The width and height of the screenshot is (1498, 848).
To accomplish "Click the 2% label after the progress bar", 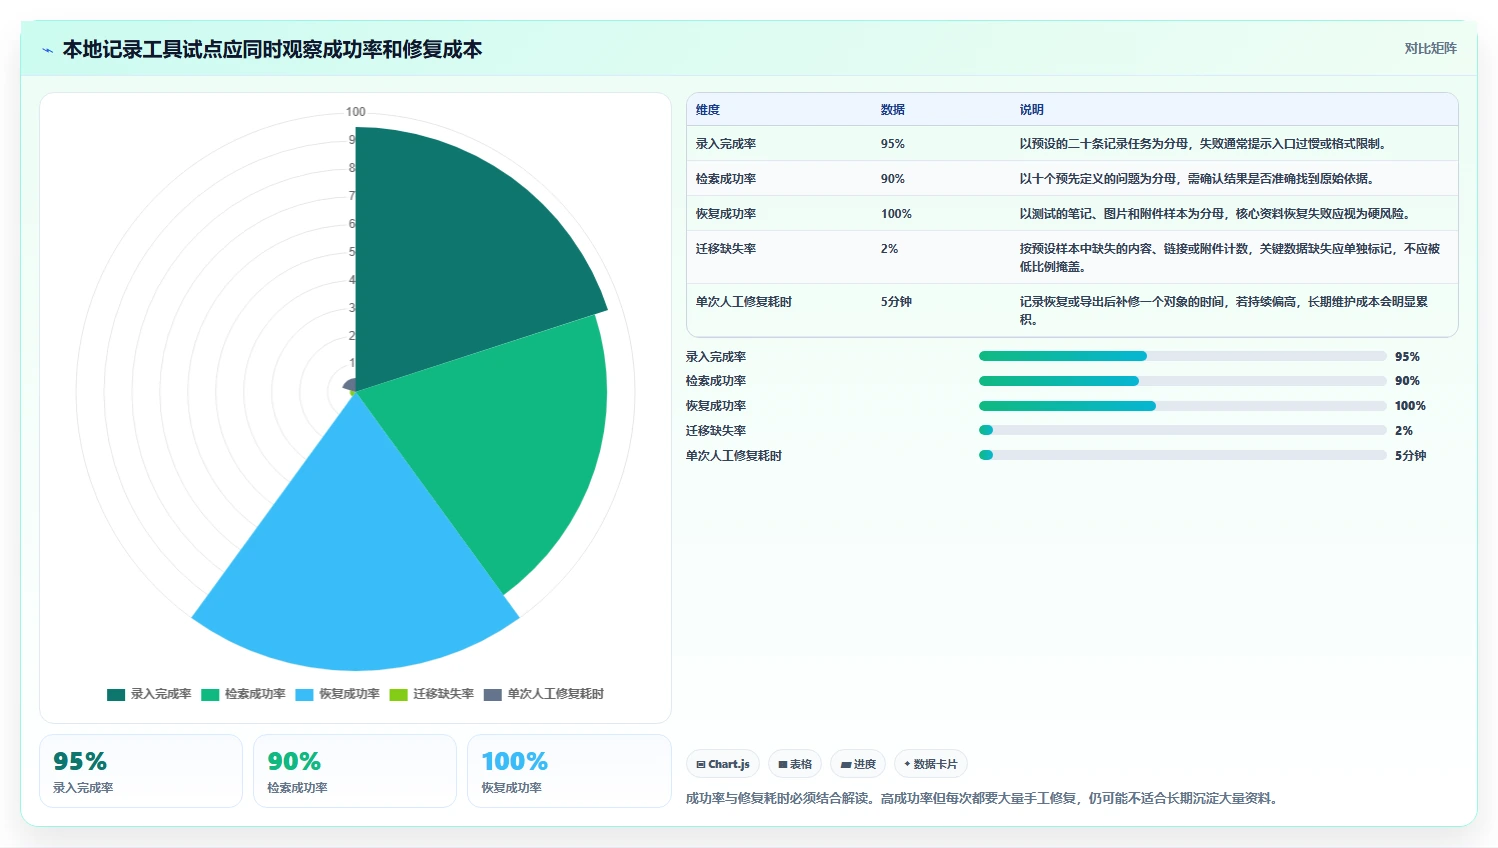I will click(1404, 431).
